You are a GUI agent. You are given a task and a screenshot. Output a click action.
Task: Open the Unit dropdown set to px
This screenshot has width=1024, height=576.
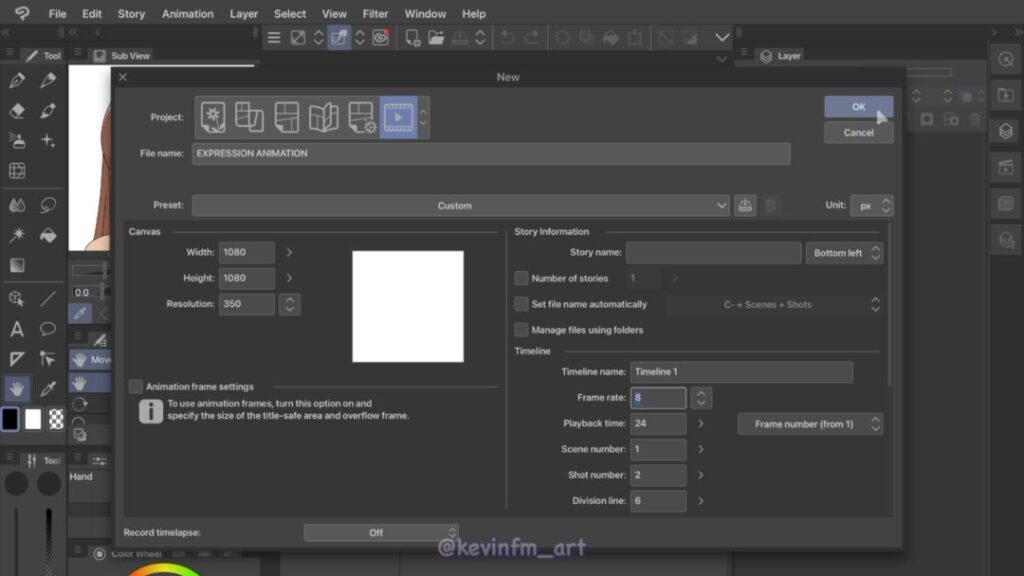[x=871, y=205]
